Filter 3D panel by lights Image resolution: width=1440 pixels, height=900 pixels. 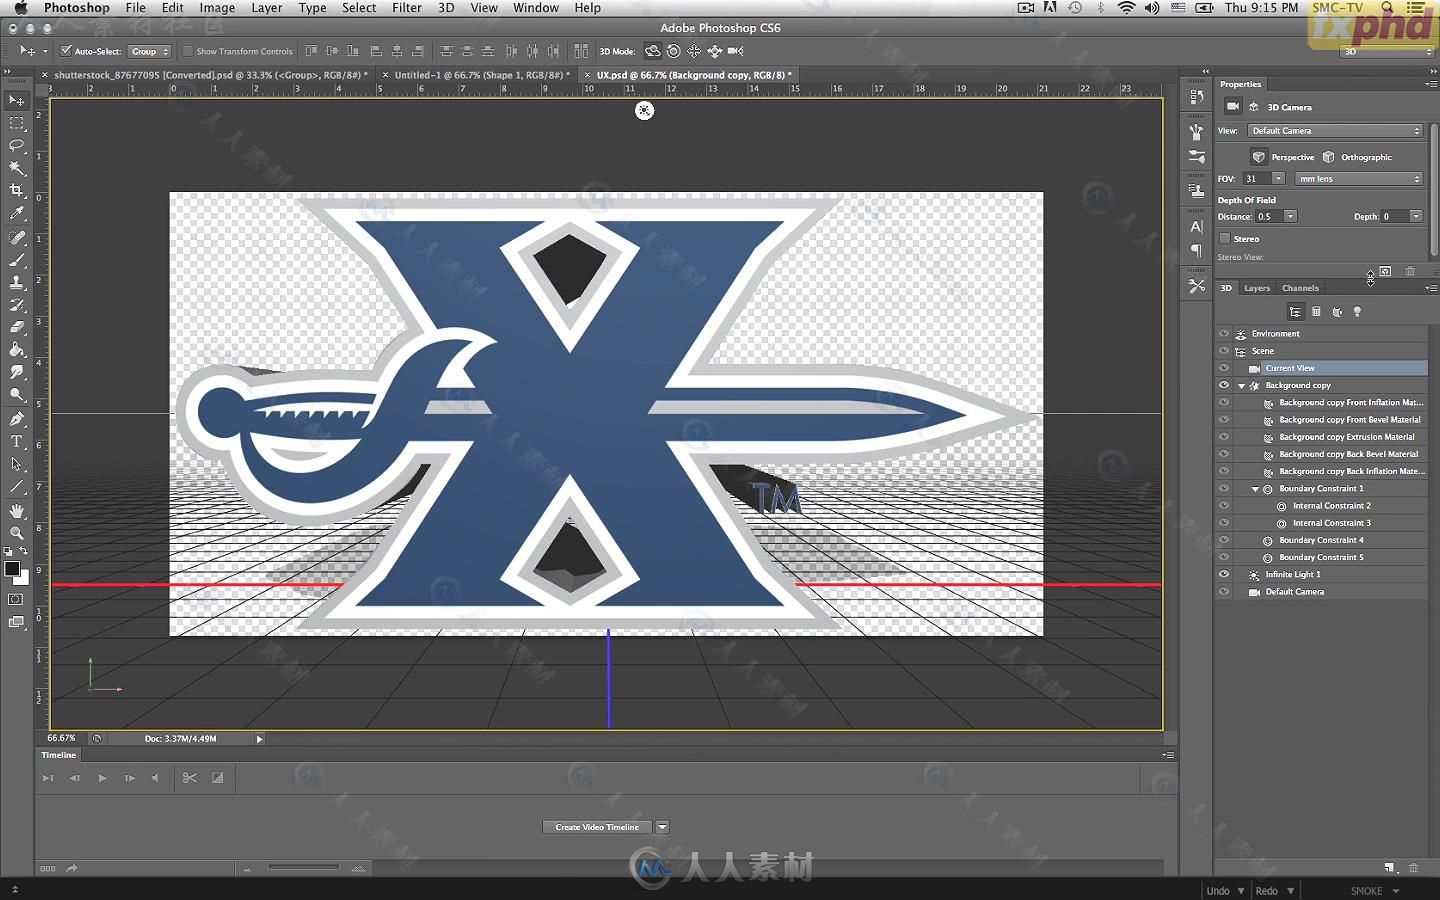tap(1357, 312)
